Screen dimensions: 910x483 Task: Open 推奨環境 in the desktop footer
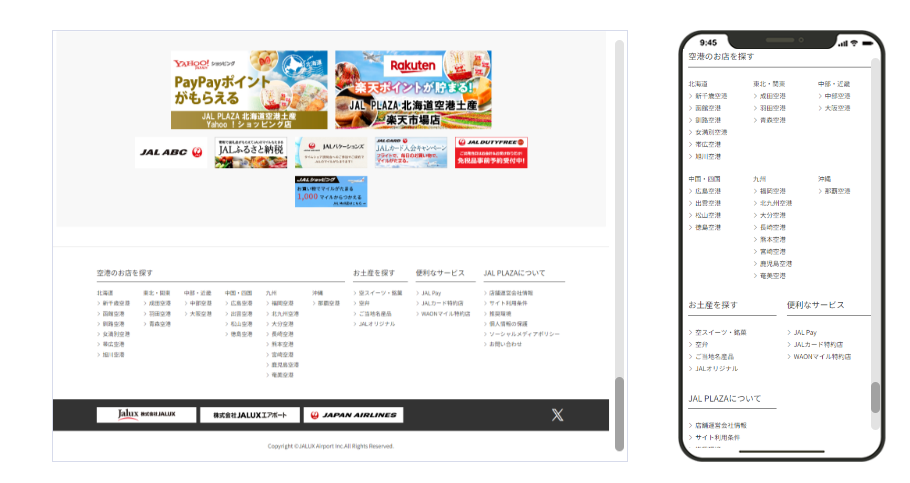[500, 313]
